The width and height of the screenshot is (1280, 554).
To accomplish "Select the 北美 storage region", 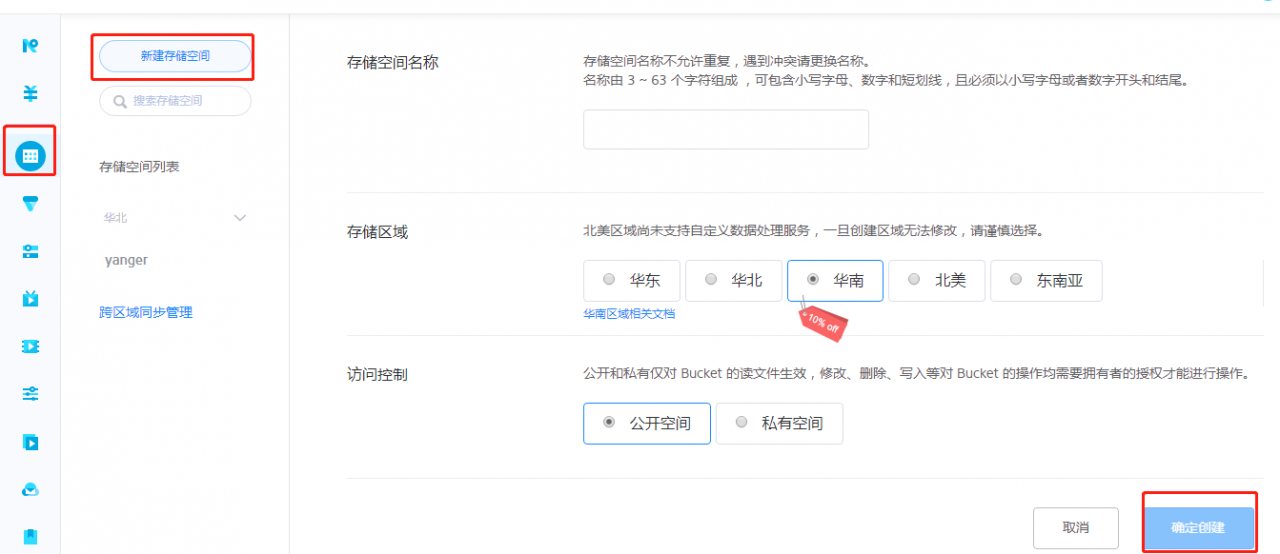I will coord(936,281).
